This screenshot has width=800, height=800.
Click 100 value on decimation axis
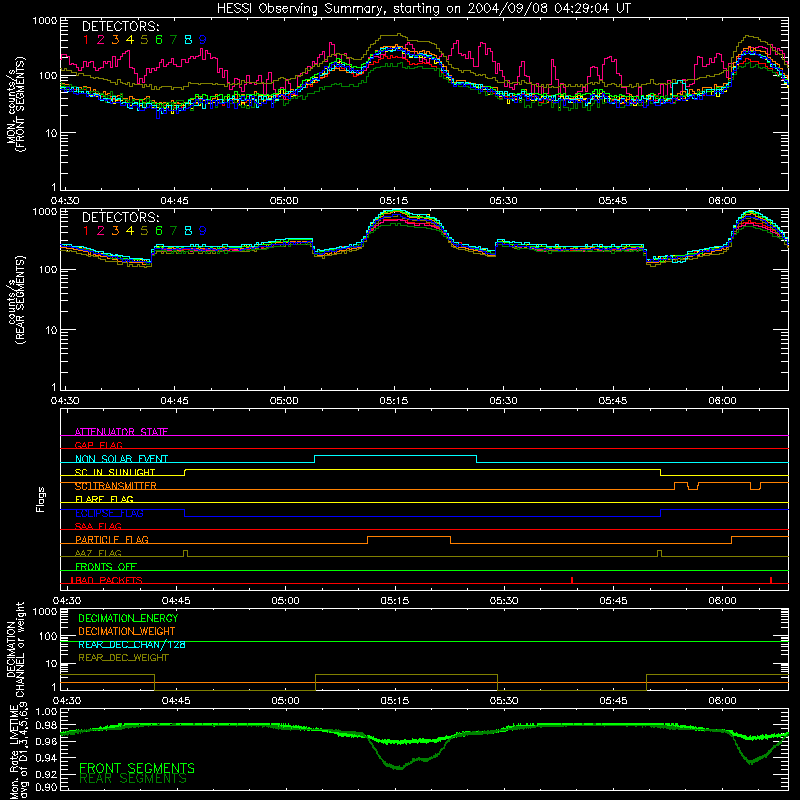click(49, 636)
